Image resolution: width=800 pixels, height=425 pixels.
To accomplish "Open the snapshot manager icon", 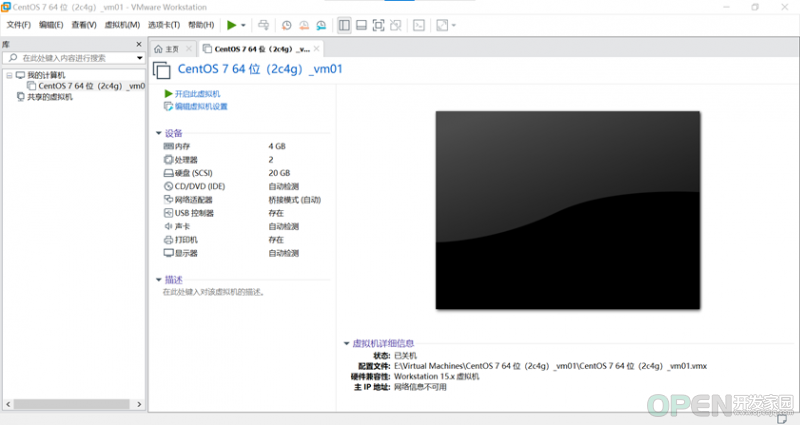I will pos(321,25).
